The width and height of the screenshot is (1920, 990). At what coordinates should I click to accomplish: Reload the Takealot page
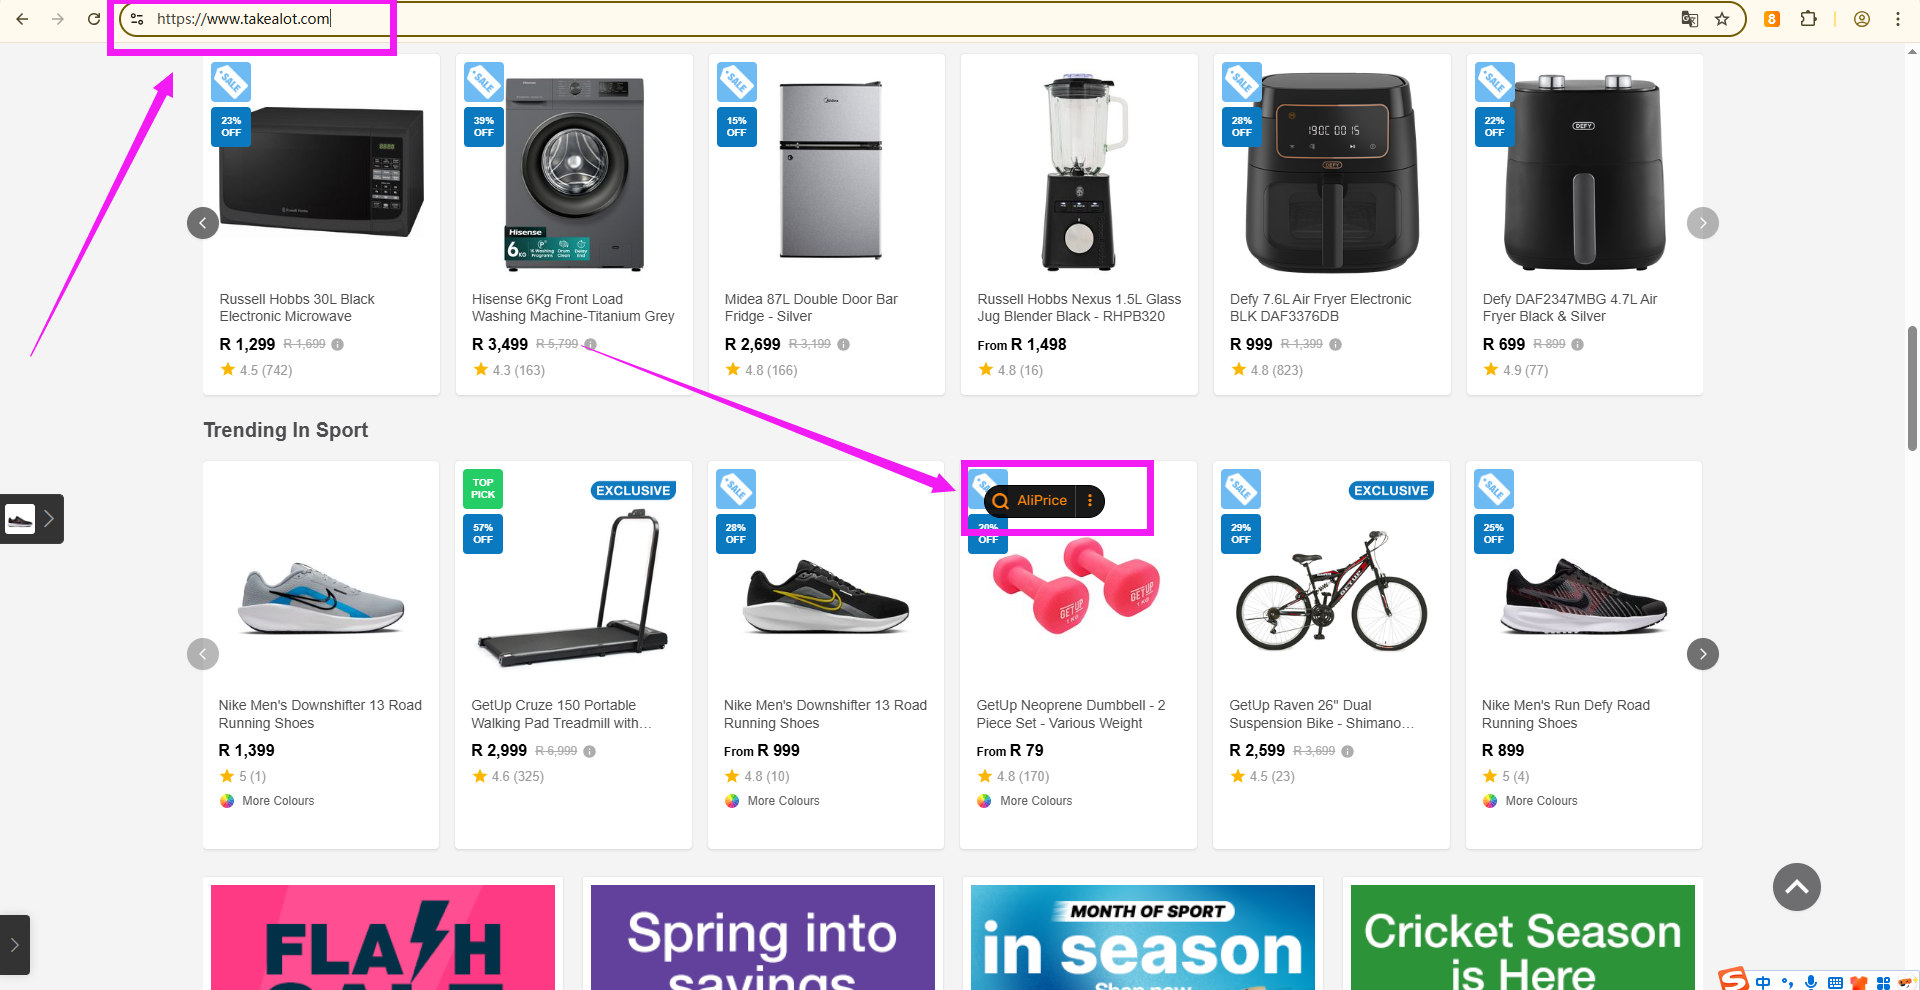click(x=94, y=19)
